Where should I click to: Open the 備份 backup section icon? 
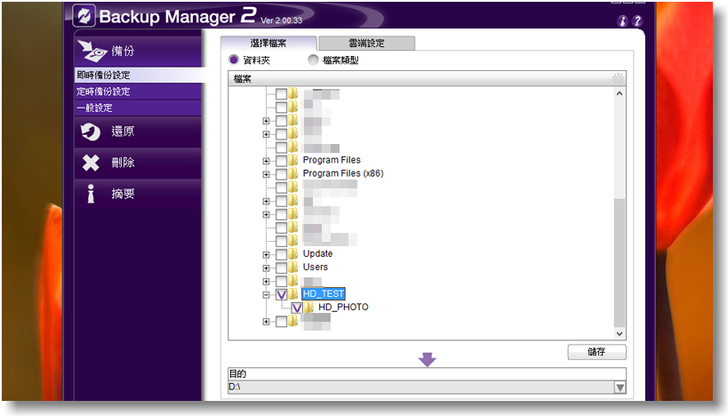92,51
